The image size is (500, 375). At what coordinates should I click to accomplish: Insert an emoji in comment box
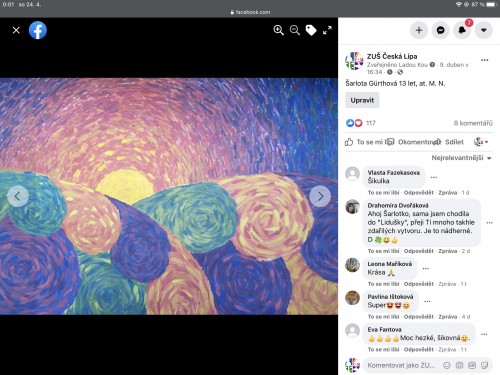tap(447, 365)
